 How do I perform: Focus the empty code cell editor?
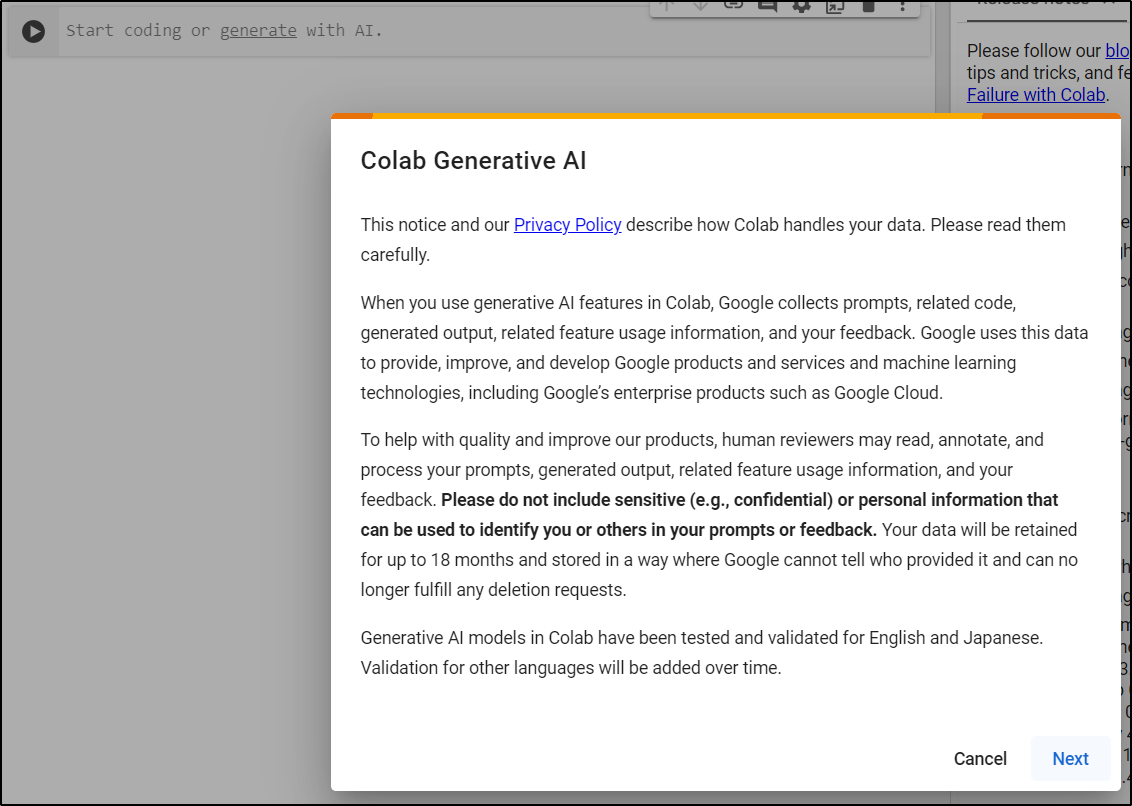pyautogui.click(x=495, y=31)
